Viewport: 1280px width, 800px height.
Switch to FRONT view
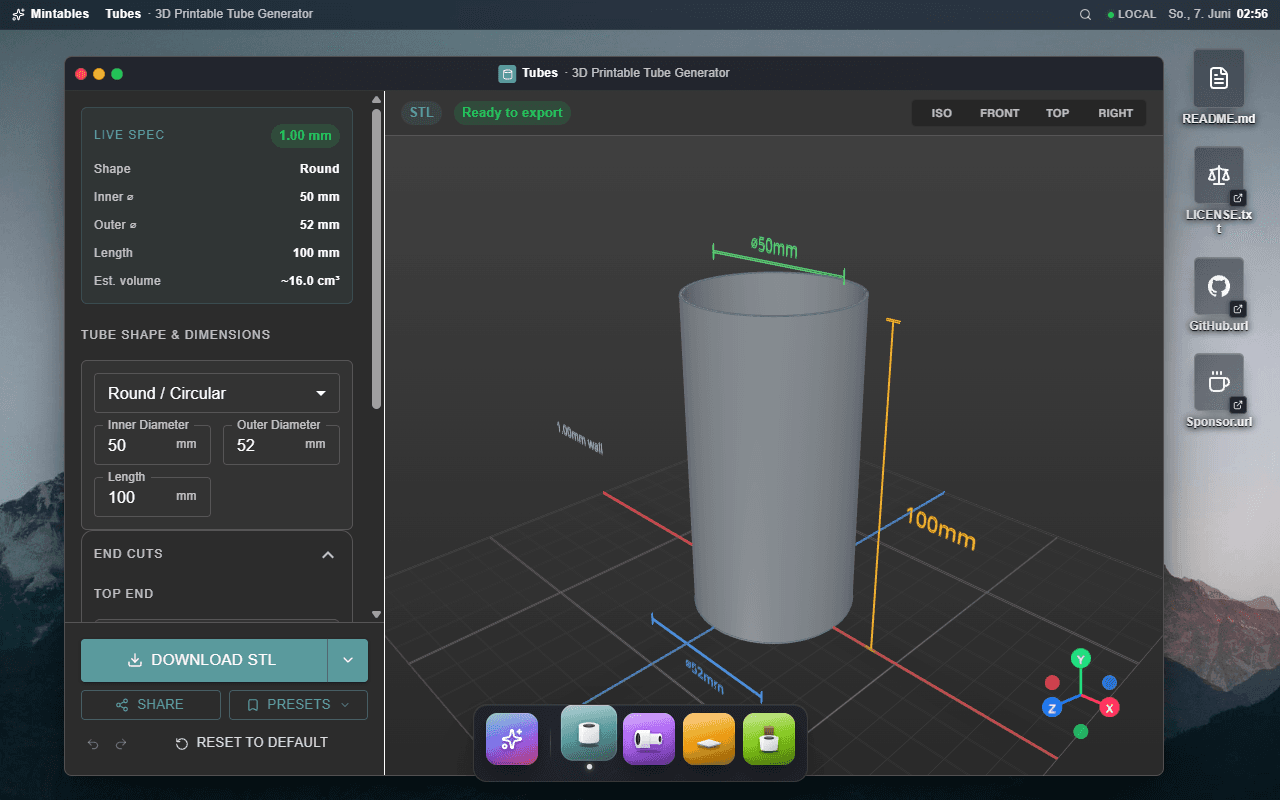click(x=1000, y=113)
